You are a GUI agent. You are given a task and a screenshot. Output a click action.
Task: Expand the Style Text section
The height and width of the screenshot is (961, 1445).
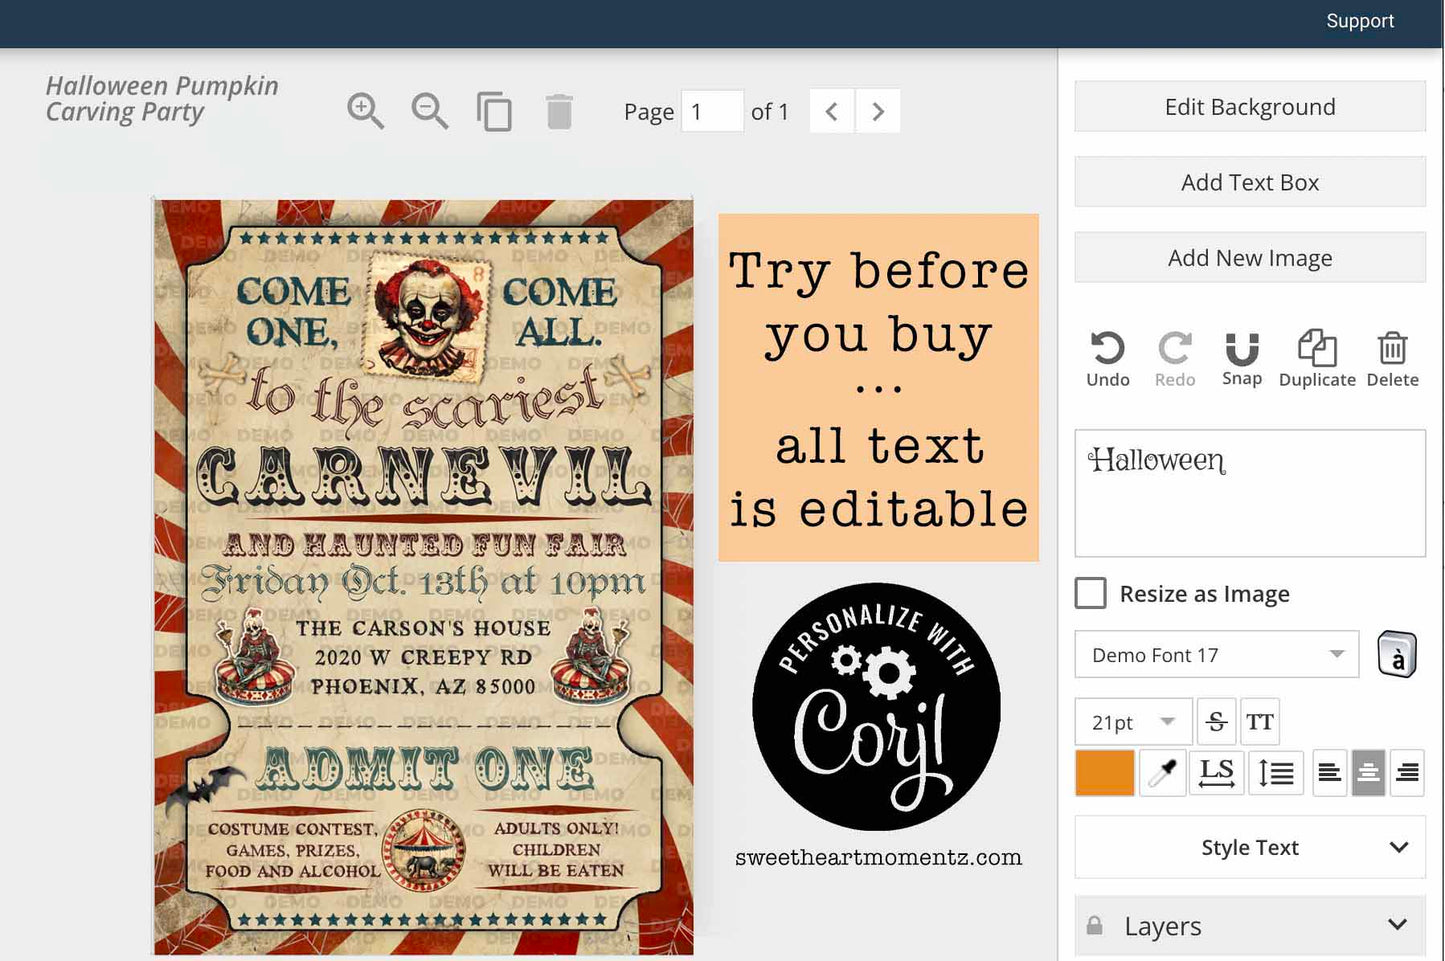[1250, 847]
